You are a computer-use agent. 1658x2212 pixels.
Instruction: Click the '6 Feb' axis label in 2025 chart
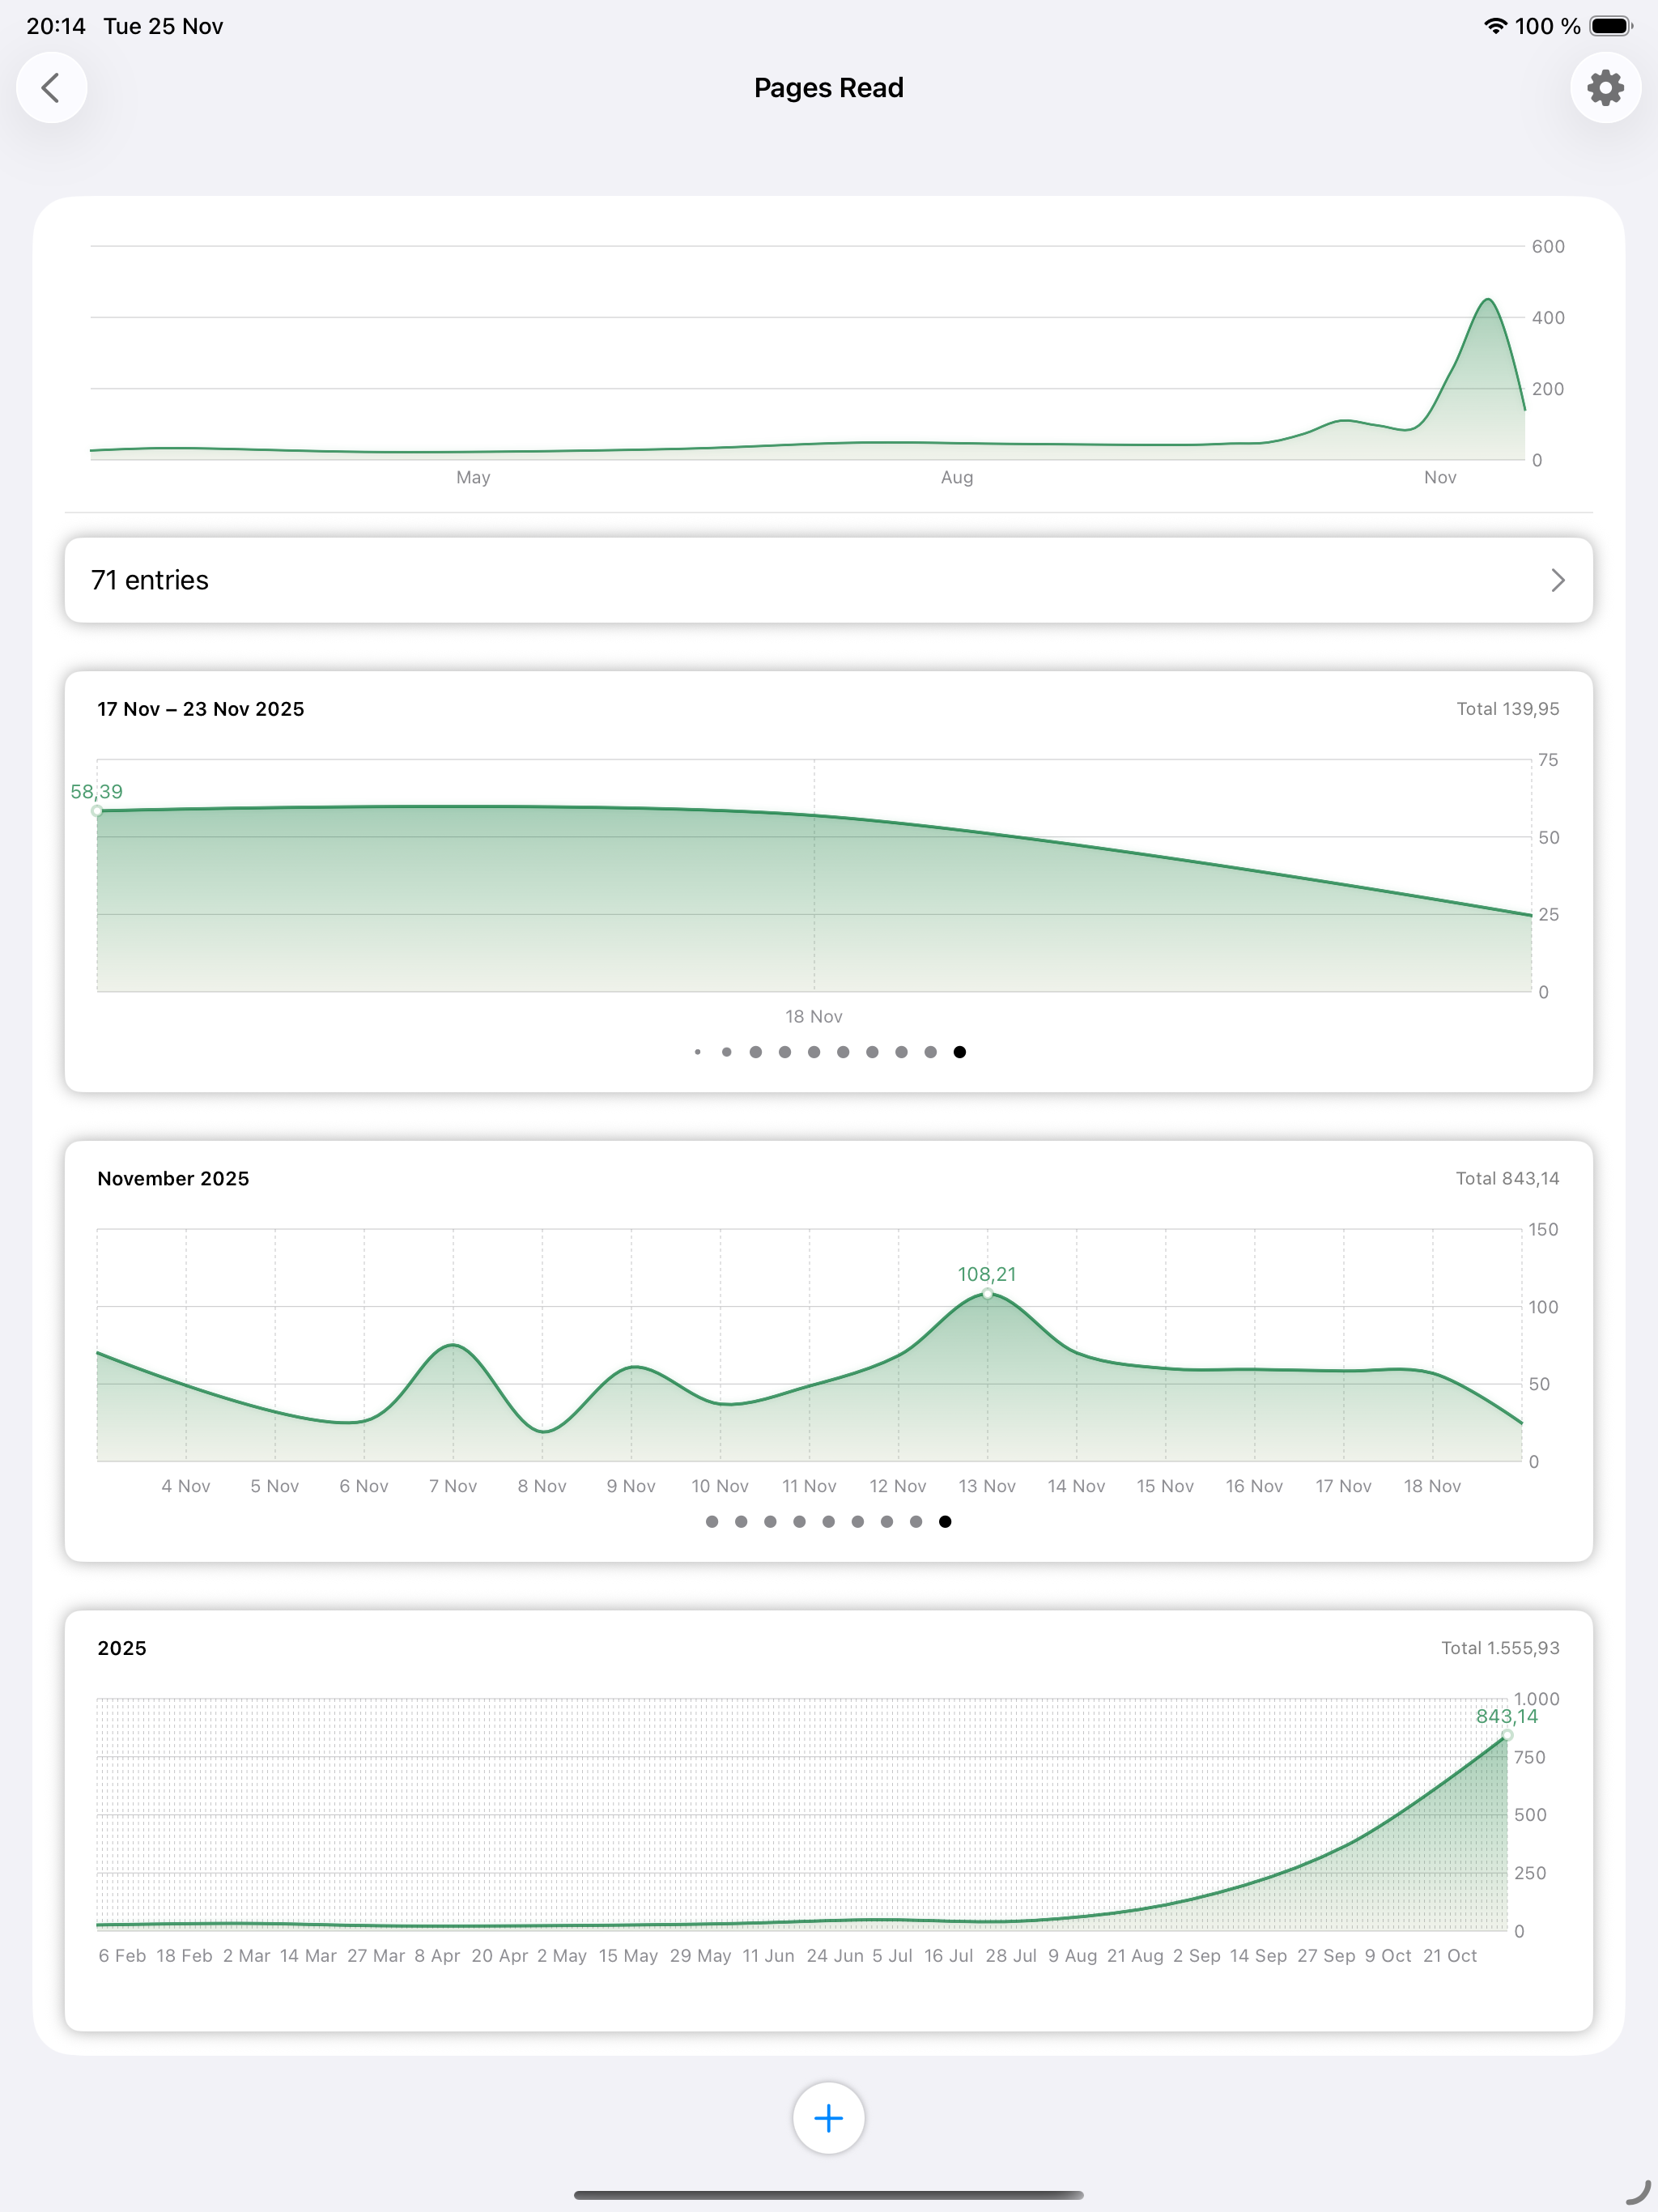pyautogui.click(x=122, y=1956)
